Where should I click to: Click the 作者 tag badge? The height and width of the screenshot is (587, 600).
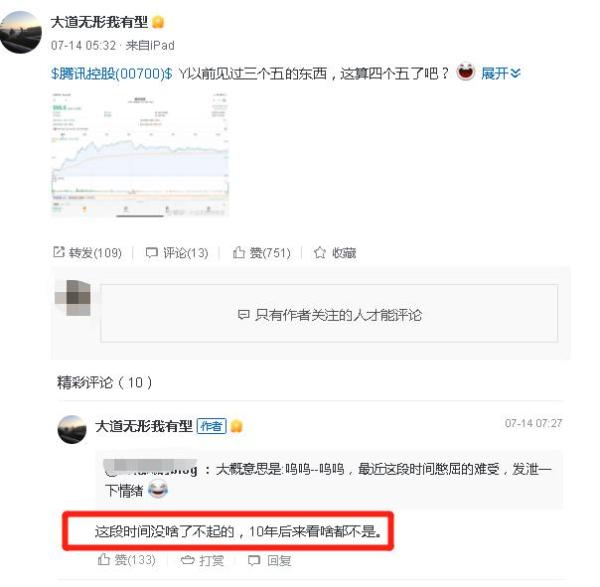coord(212,426)
